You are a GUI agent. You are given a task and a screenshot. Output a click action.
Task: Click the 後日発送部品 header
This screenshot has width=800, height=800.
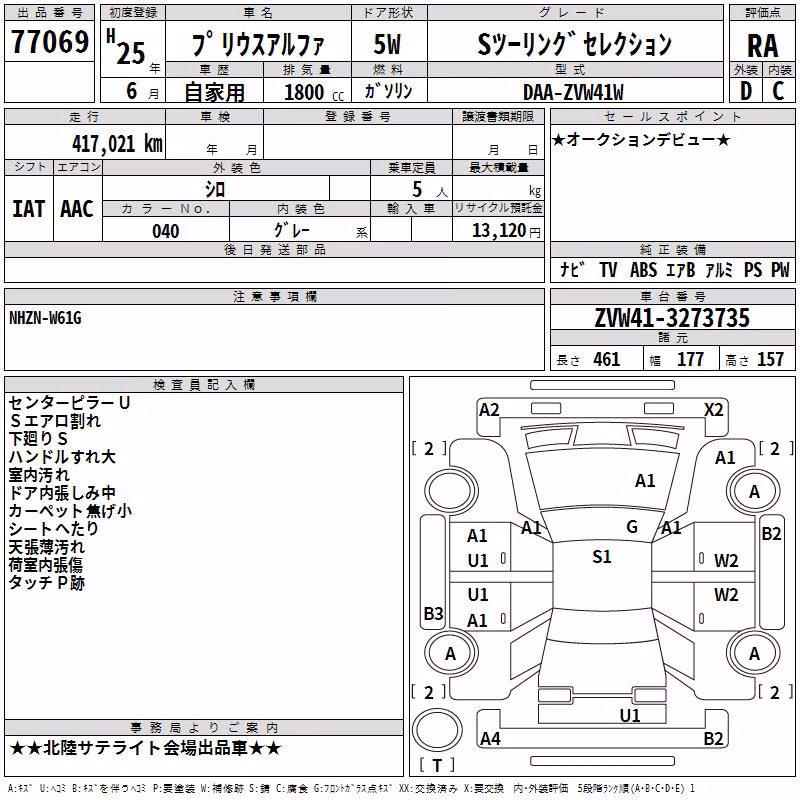[274, 249]
